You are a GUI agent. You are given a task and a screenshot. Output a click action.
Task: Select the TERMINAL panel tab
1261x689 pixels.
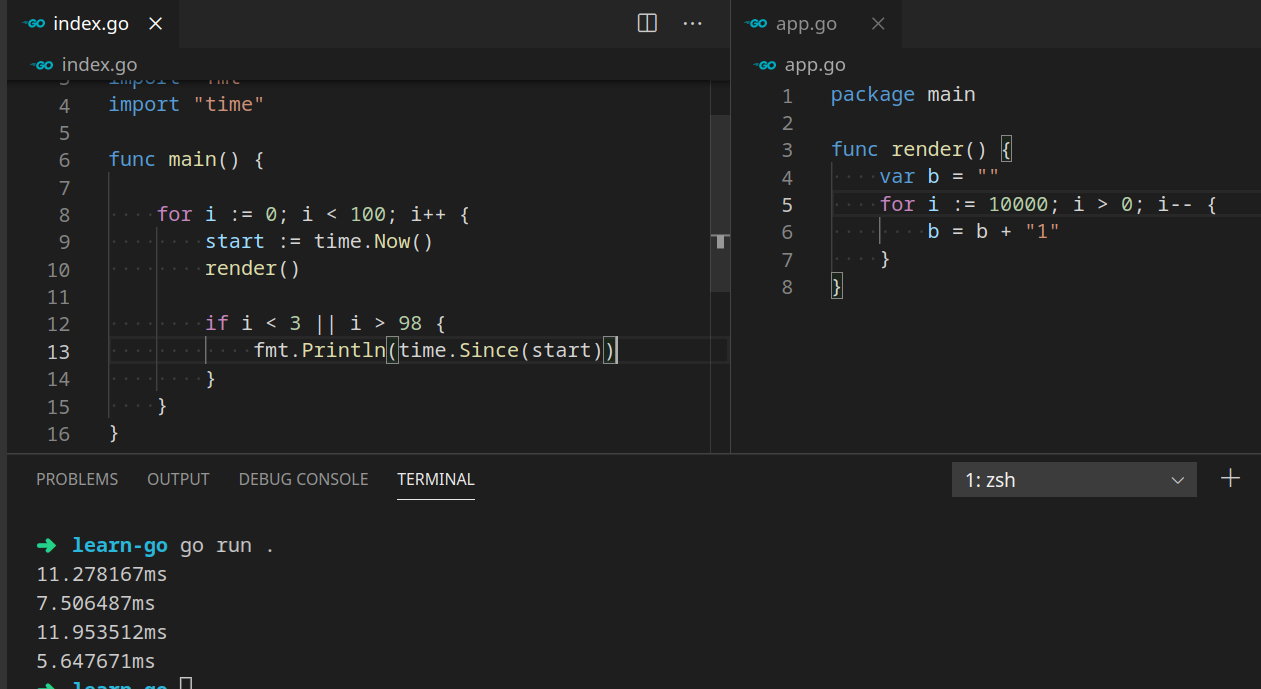[435, 479]
